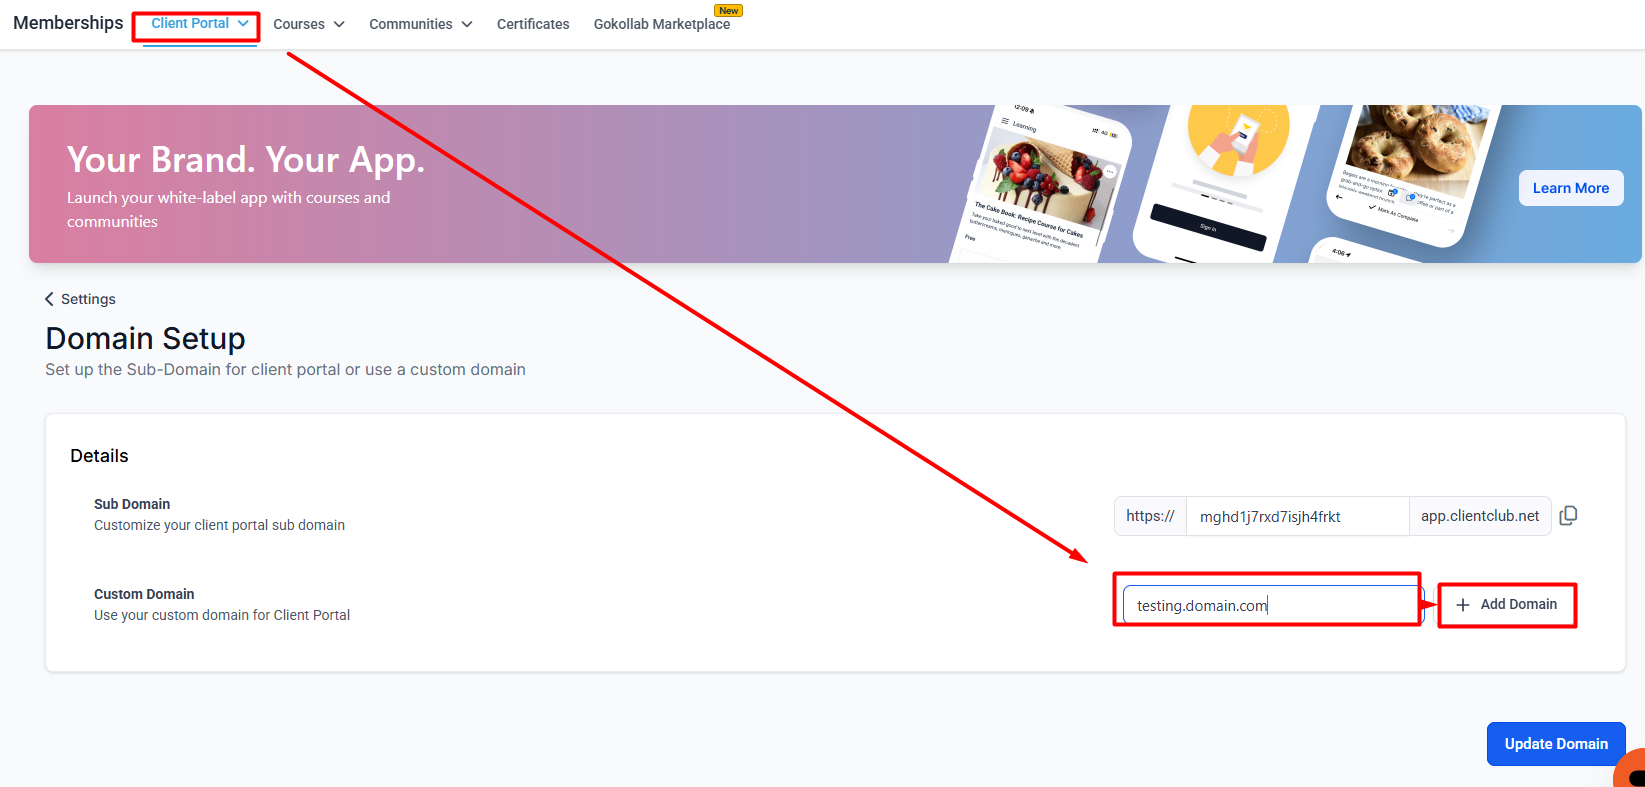Click the bagel photo phone mockup

coord(1410,170)
